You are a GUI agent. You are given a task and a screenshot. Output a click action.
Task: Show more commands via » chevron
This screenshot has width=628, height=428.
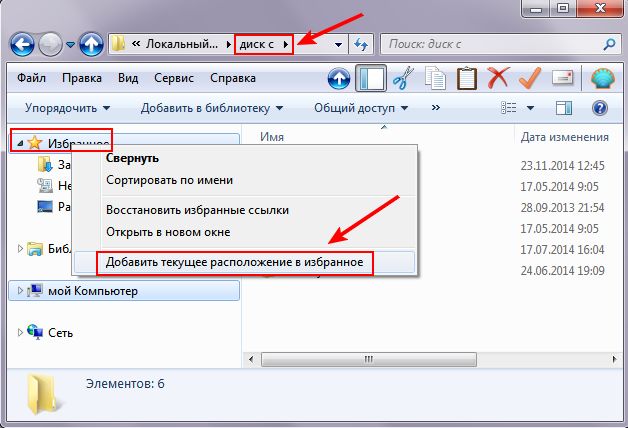(x=436, y=108)
